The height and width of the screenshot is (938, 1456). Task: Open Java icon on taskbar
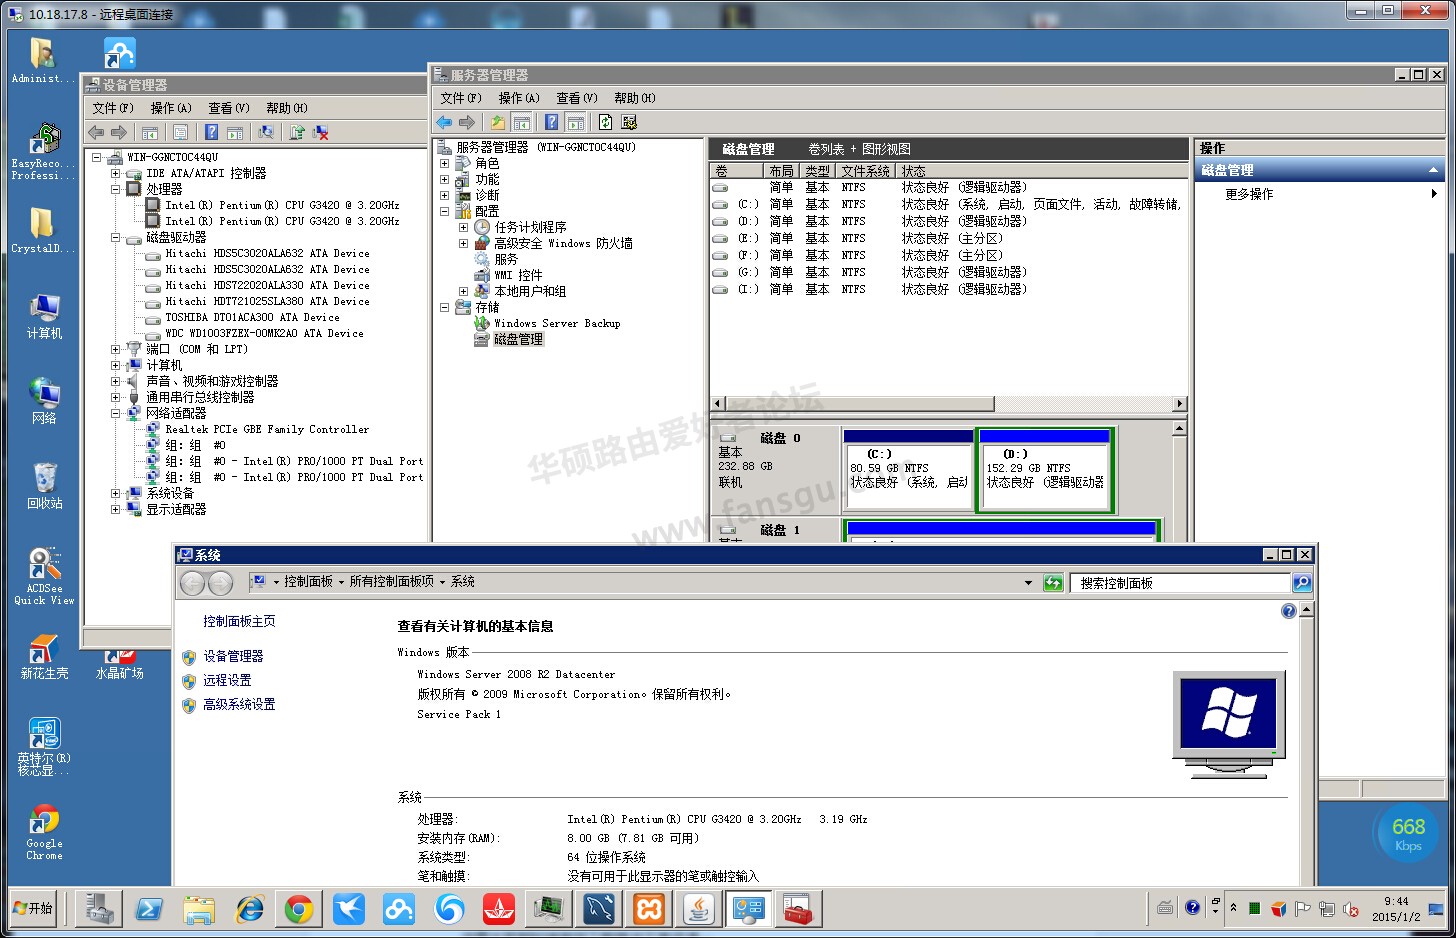[699, 909]
